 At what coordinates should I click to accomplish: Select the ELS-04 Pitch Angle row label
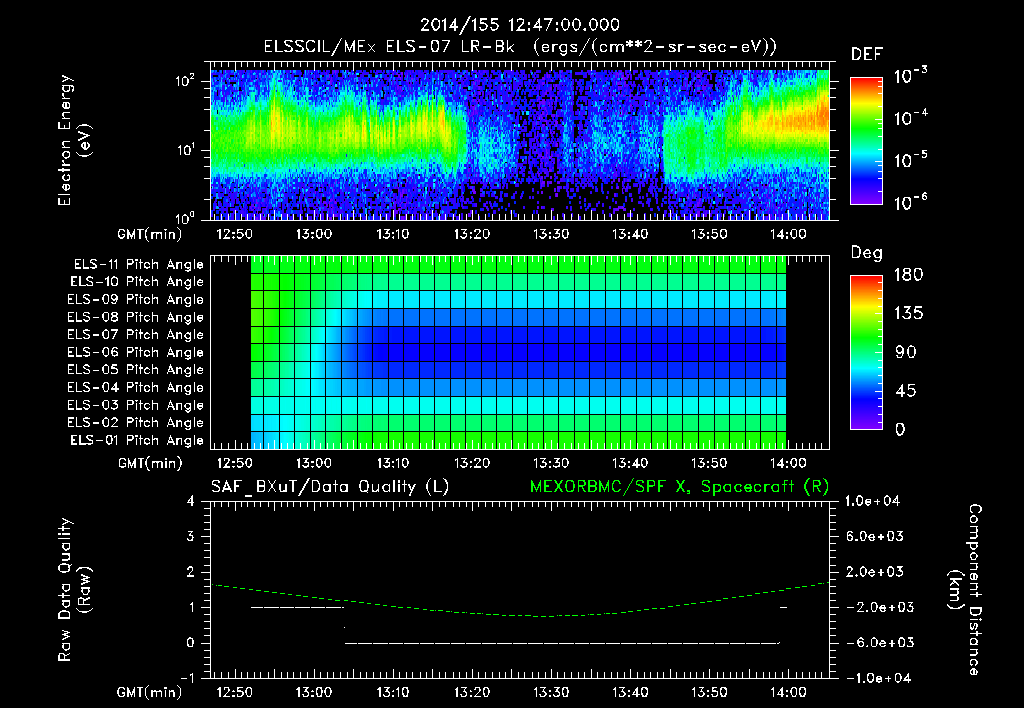pyautogui.click(x=136, y=387)
